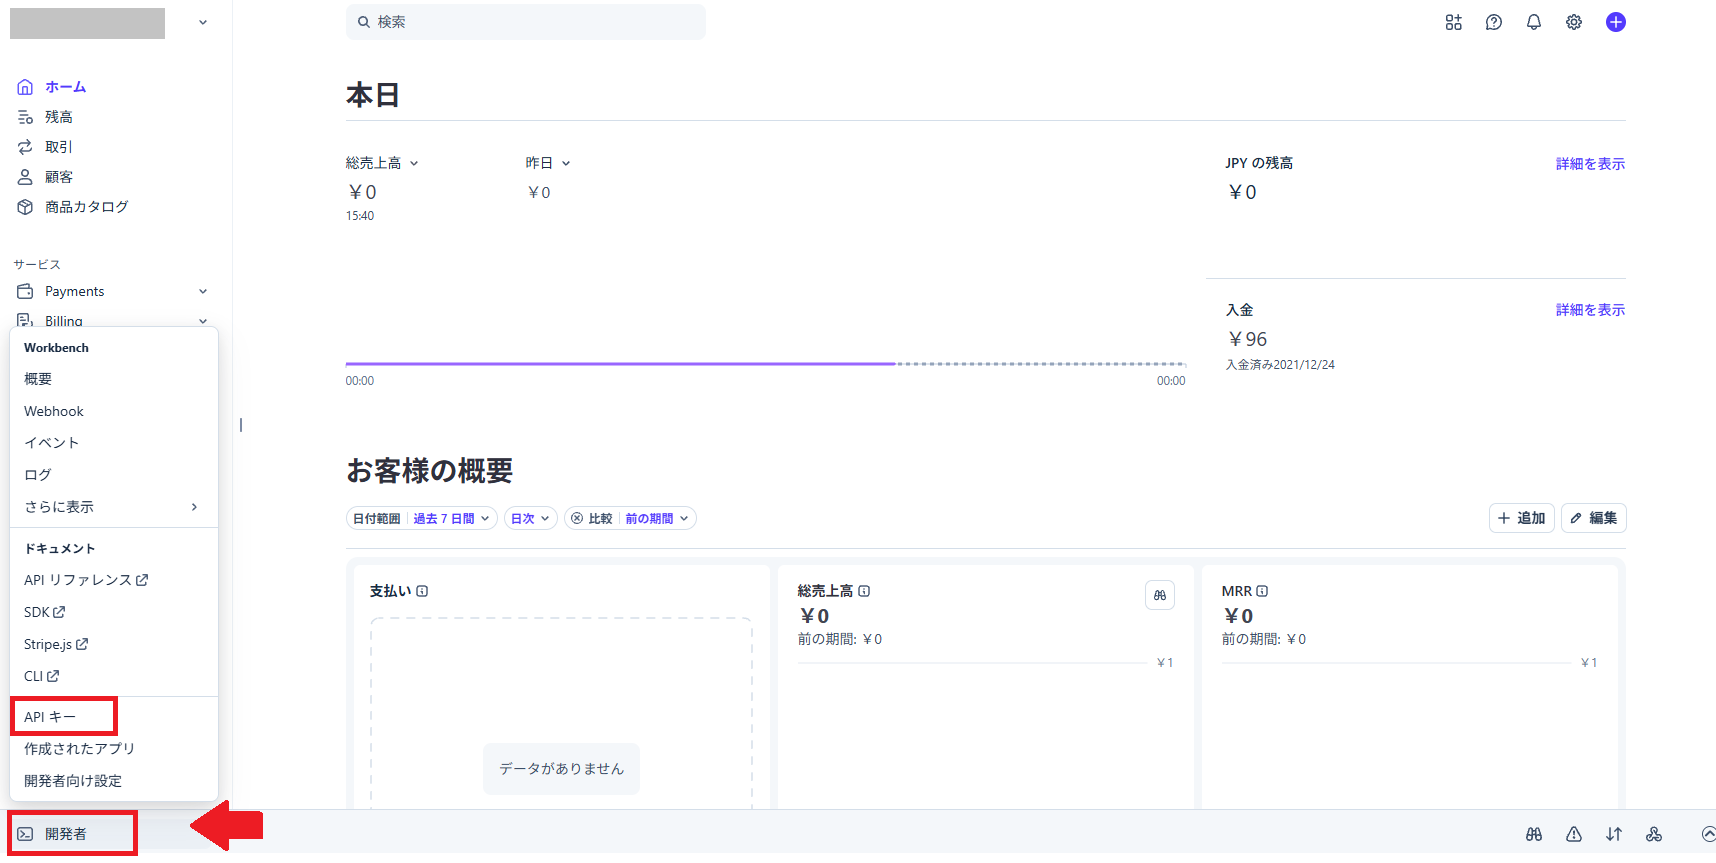Select ログ in Workbench menu
1716x863 pixels.
pos(37,475)
